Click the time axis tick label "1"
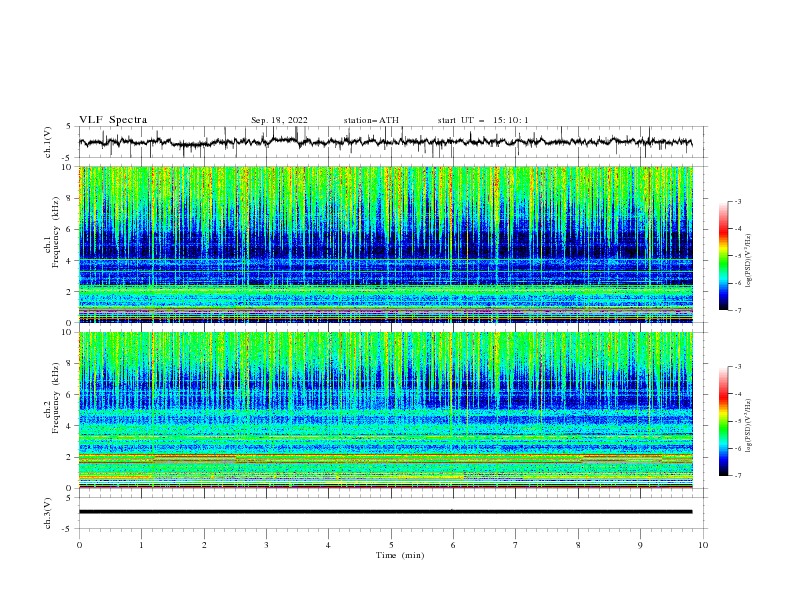Screen dimensions: 792x612 pyautogui.click(x=141, y=545)
